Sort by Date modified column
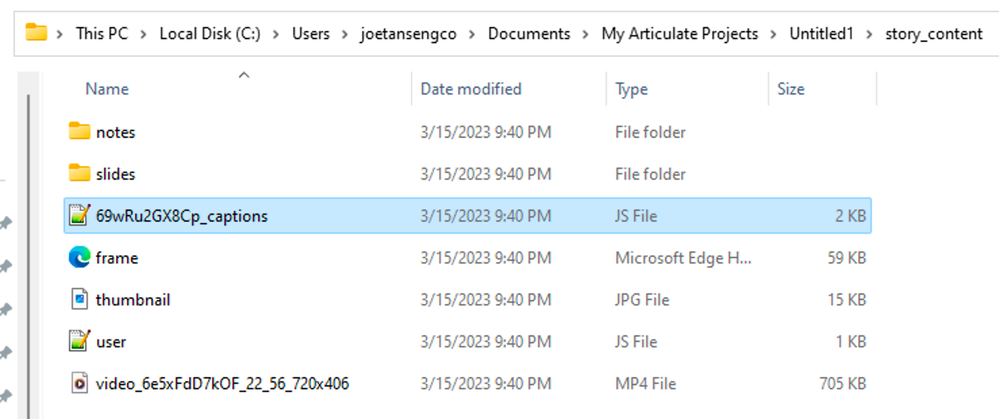This screenshot has width=999, height=419. coord(471,89)
